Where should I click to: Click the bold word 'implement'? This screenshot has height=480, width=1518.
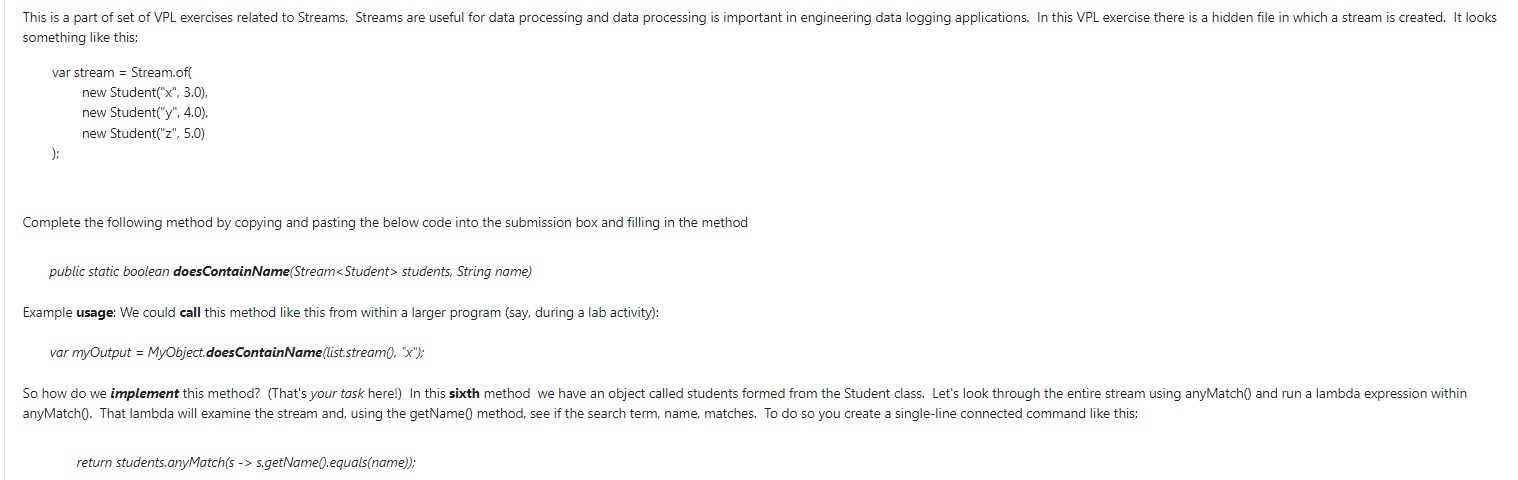point(146,394)
